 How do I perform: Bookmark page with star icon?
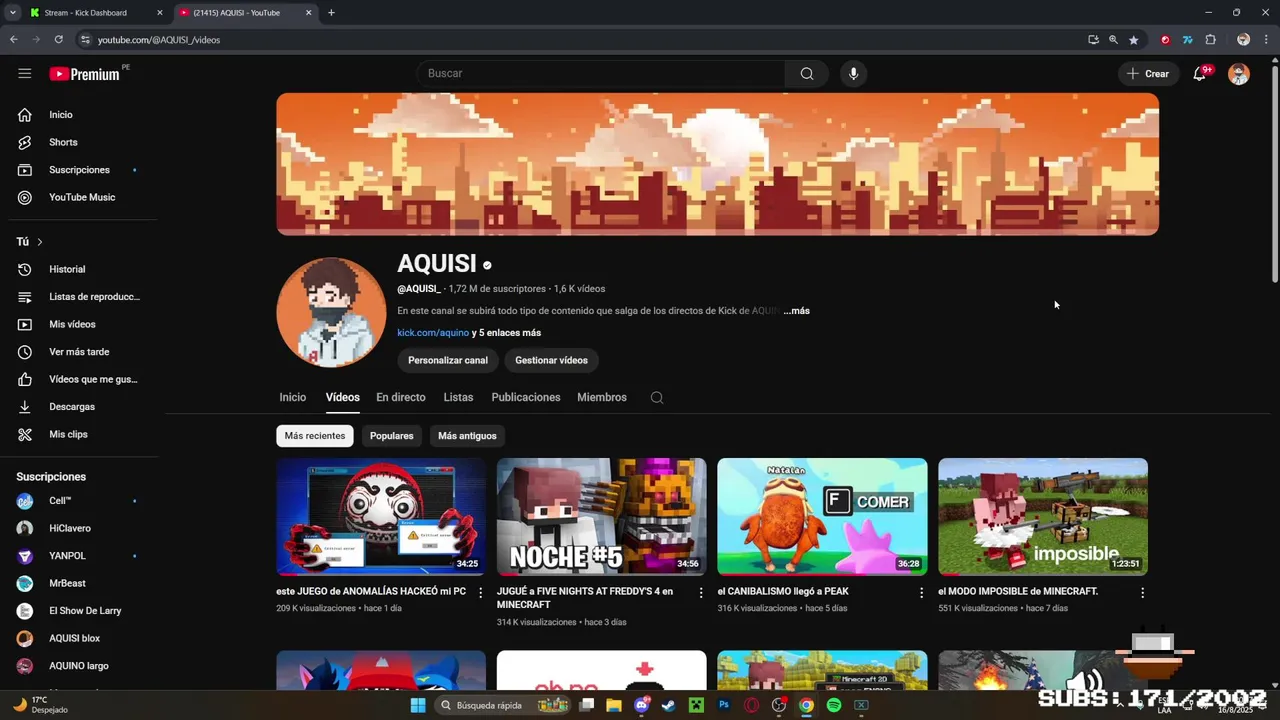(x=1133, y=40)
